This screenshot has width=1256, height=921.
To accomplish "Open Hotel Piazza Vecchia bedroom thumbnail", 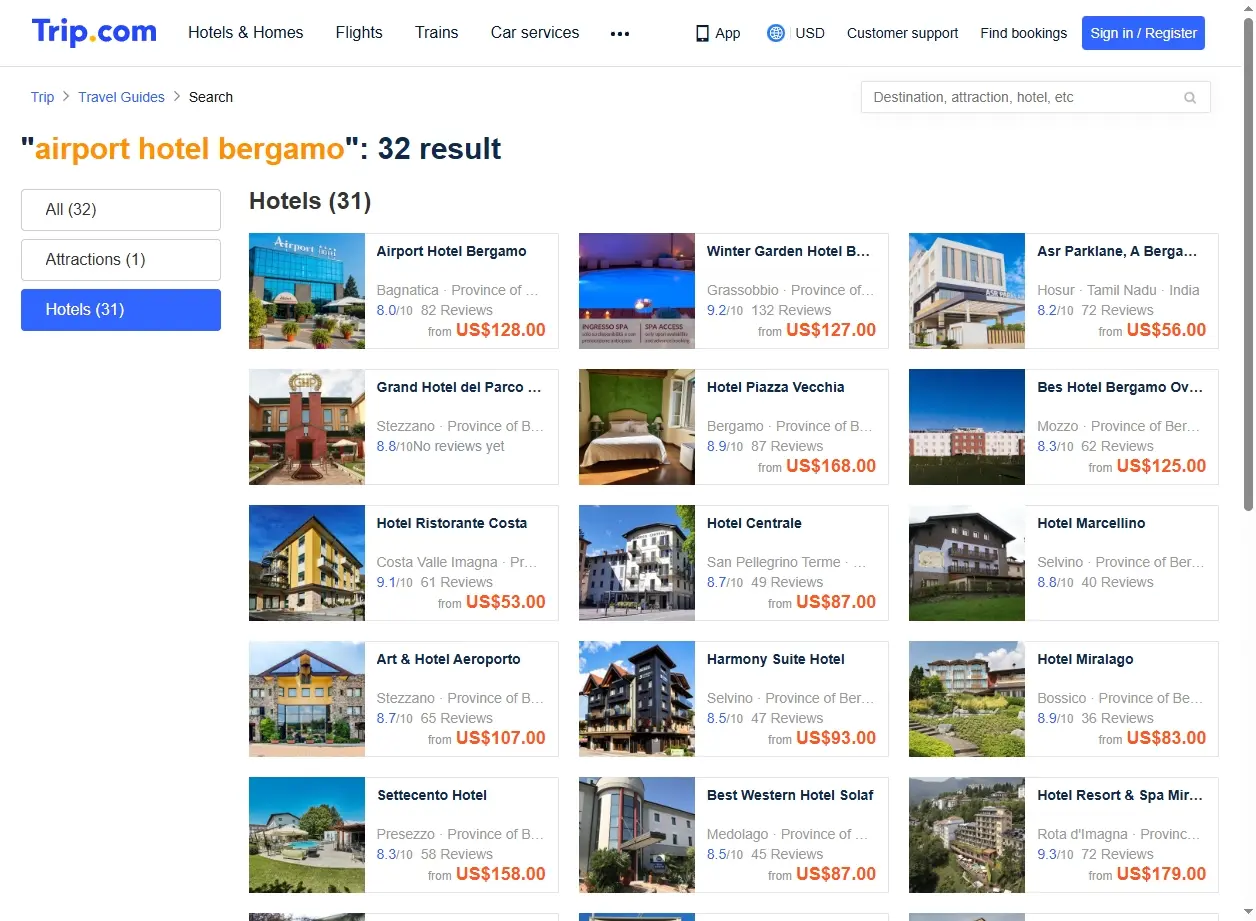I will pos(637,427).
